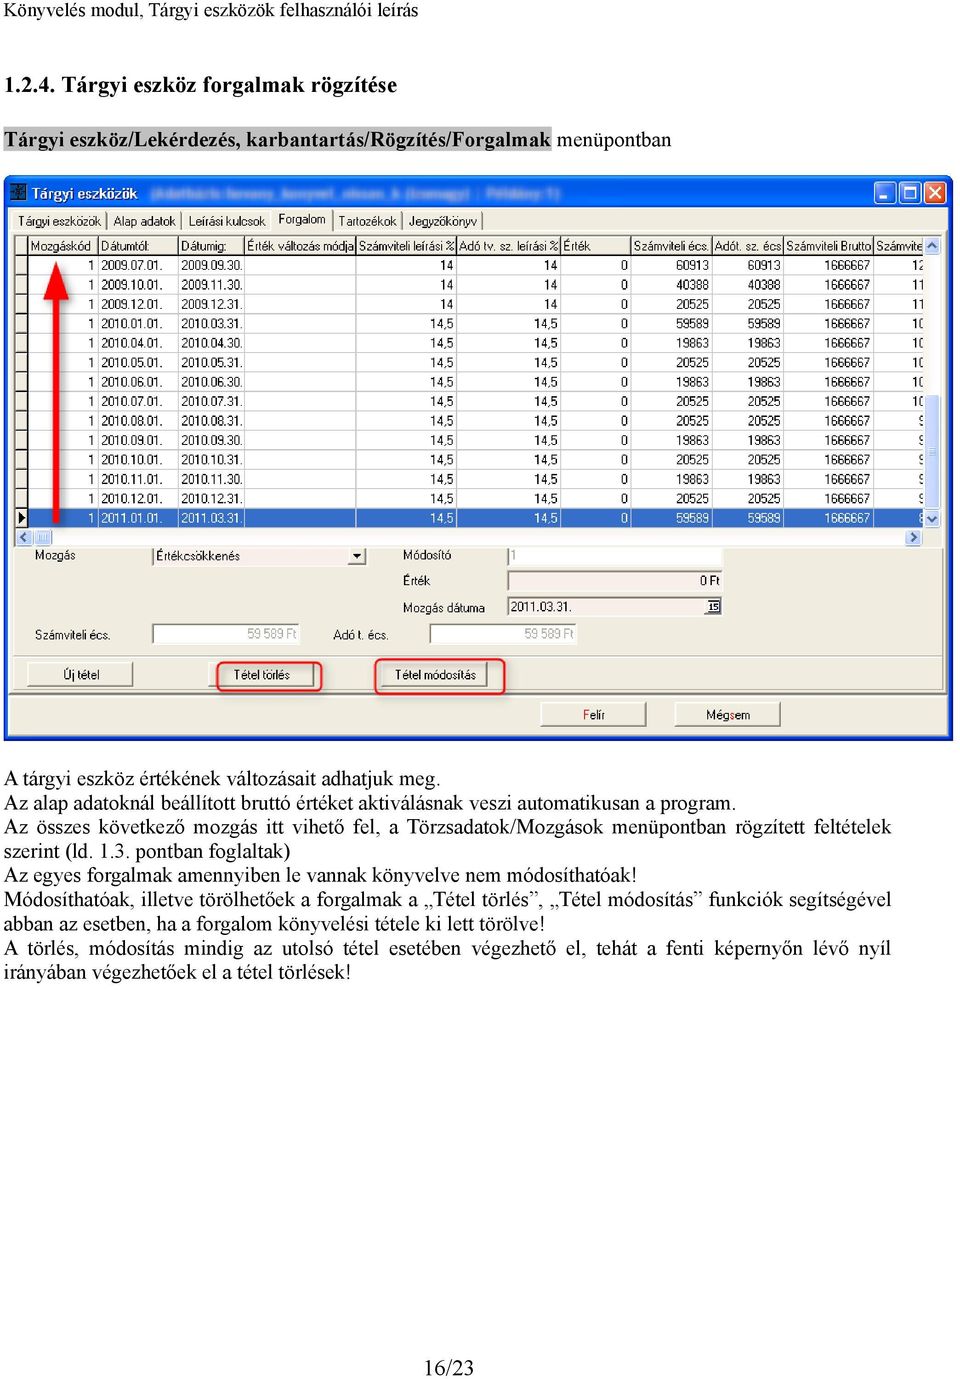Open the Leírási kulcsok tab

coord(227,221)
